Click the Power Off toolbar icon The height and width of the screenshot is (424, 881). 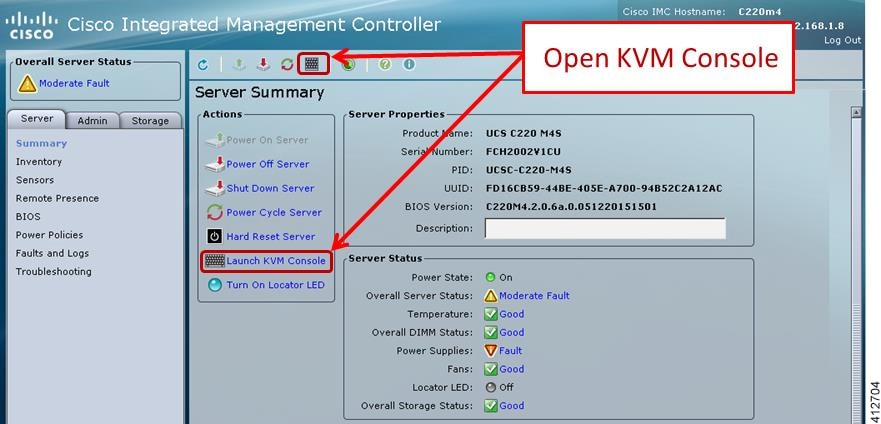[x=263, y=65]
